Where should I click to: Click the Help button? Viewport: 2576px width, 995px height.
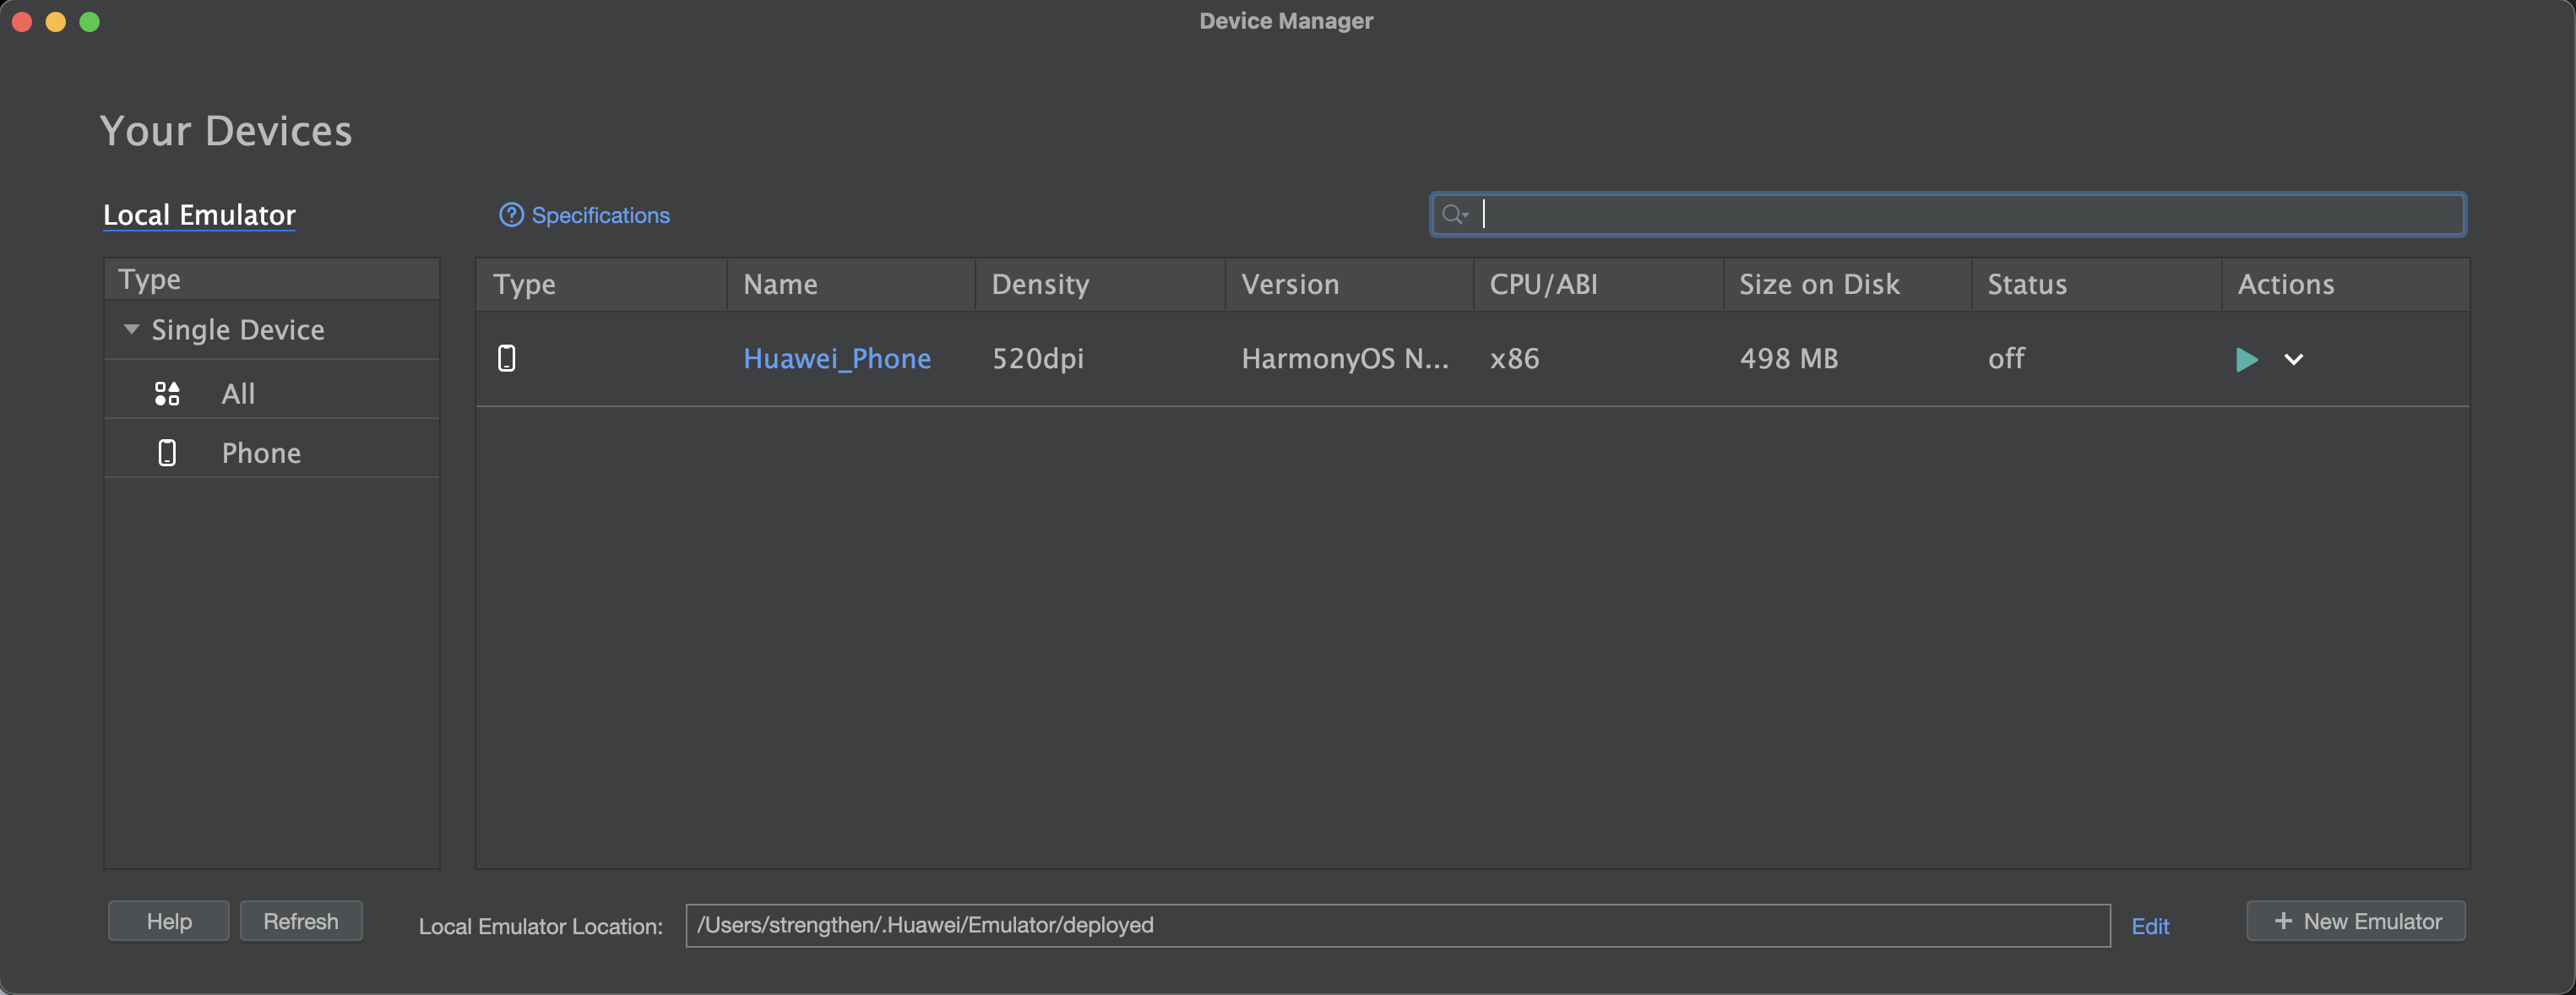168,921
